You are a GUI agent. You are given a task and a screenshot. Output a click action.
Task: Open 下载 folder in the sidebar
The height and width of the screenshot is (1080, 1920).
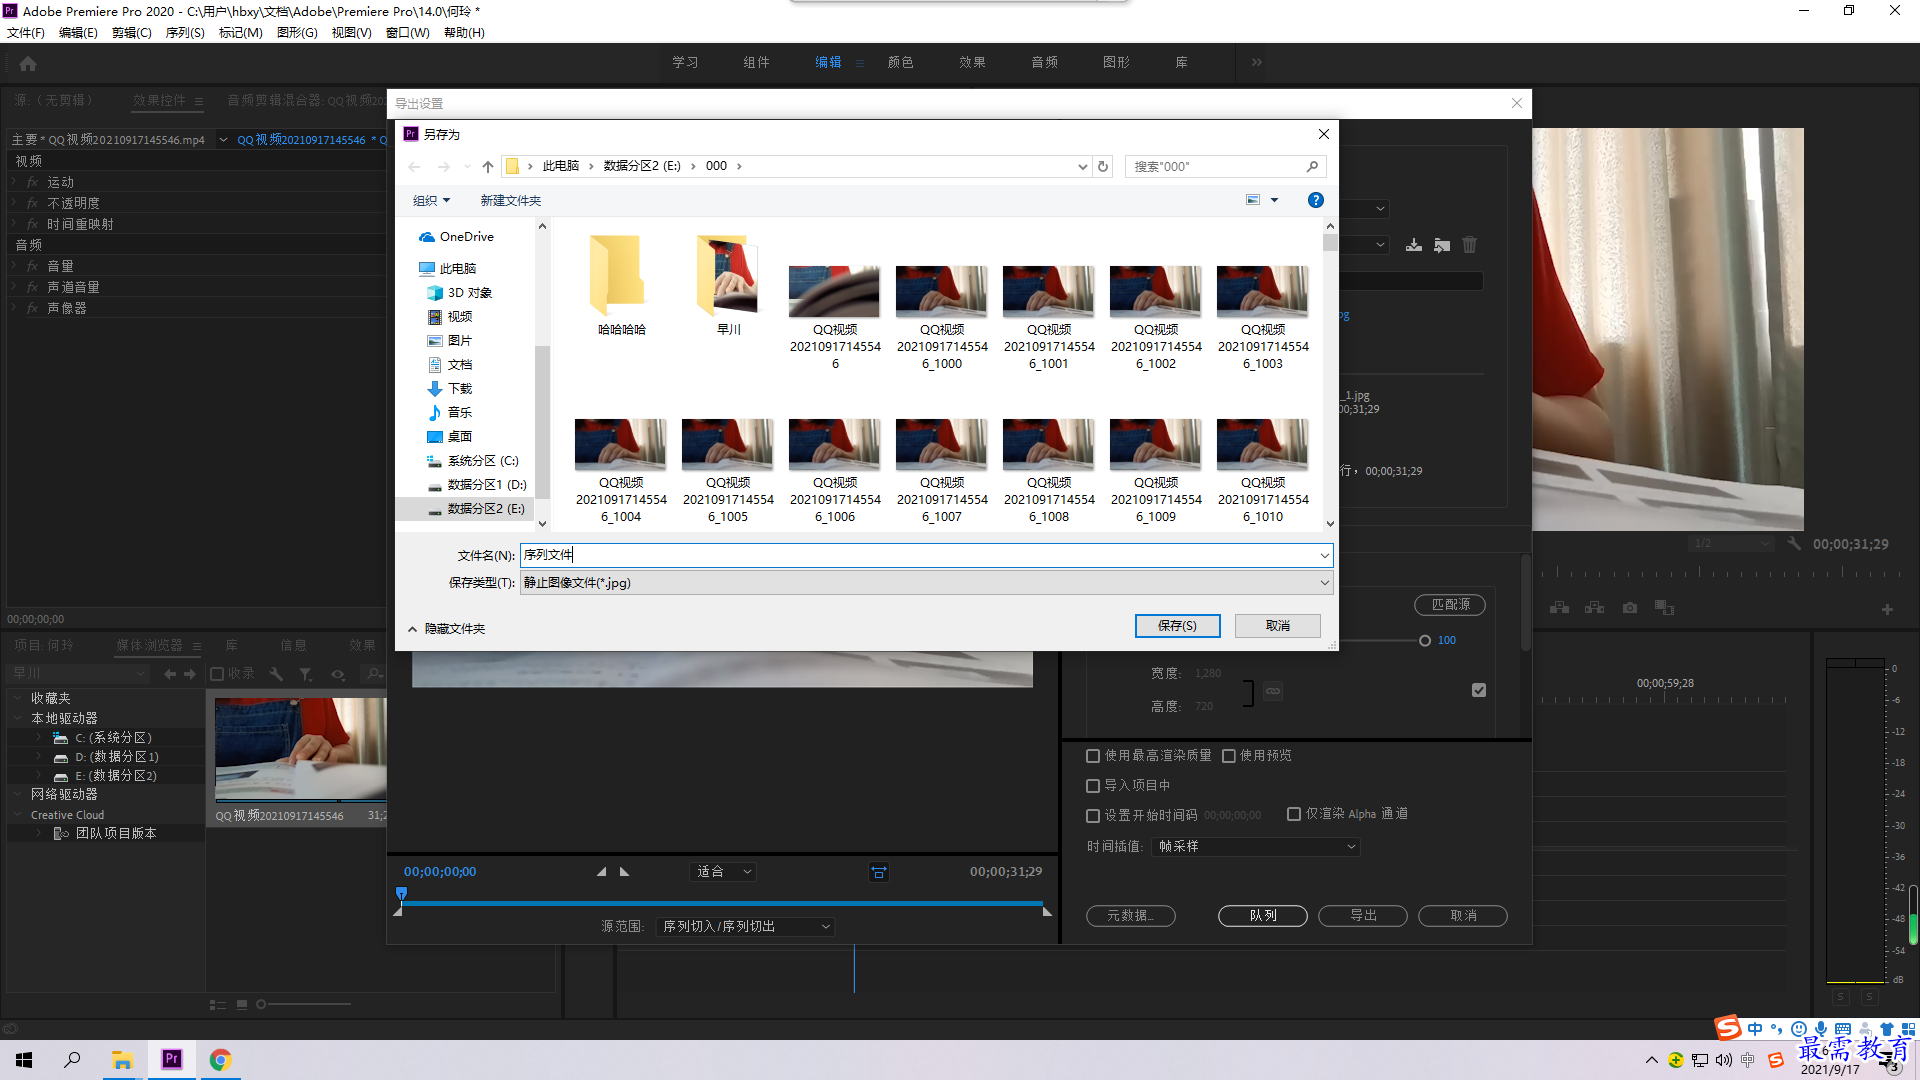click(x=459, y=389)
